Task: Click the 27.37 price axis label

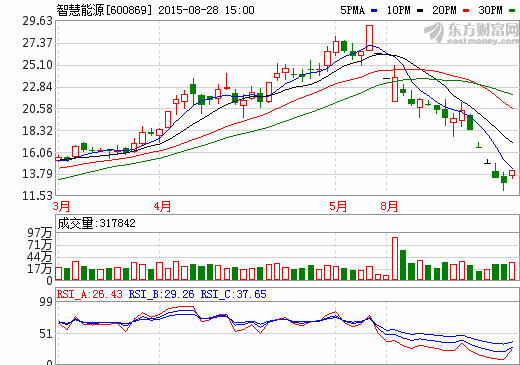Action: 38,43
